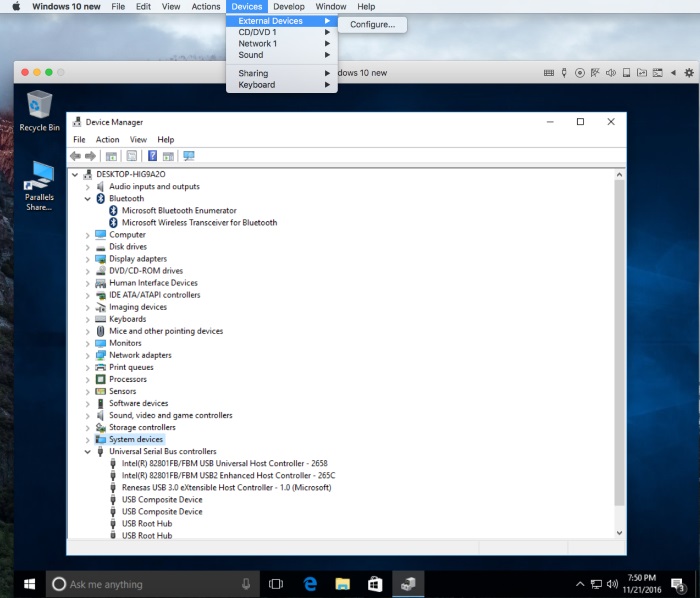Expand the Keyboards category

coord(88,320)
